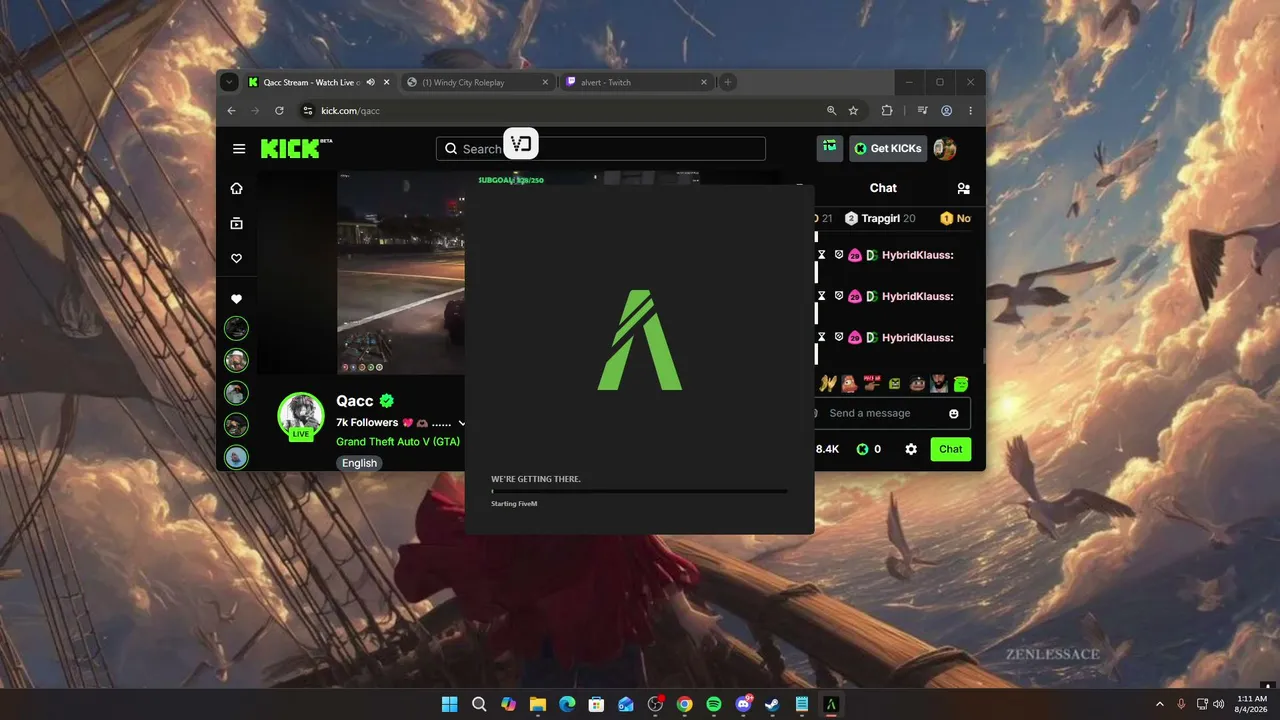Open the Browse icon in Kick sidebar
Image resolution: width=1280 pixels, height=720 pixels.
click(237, 223)
